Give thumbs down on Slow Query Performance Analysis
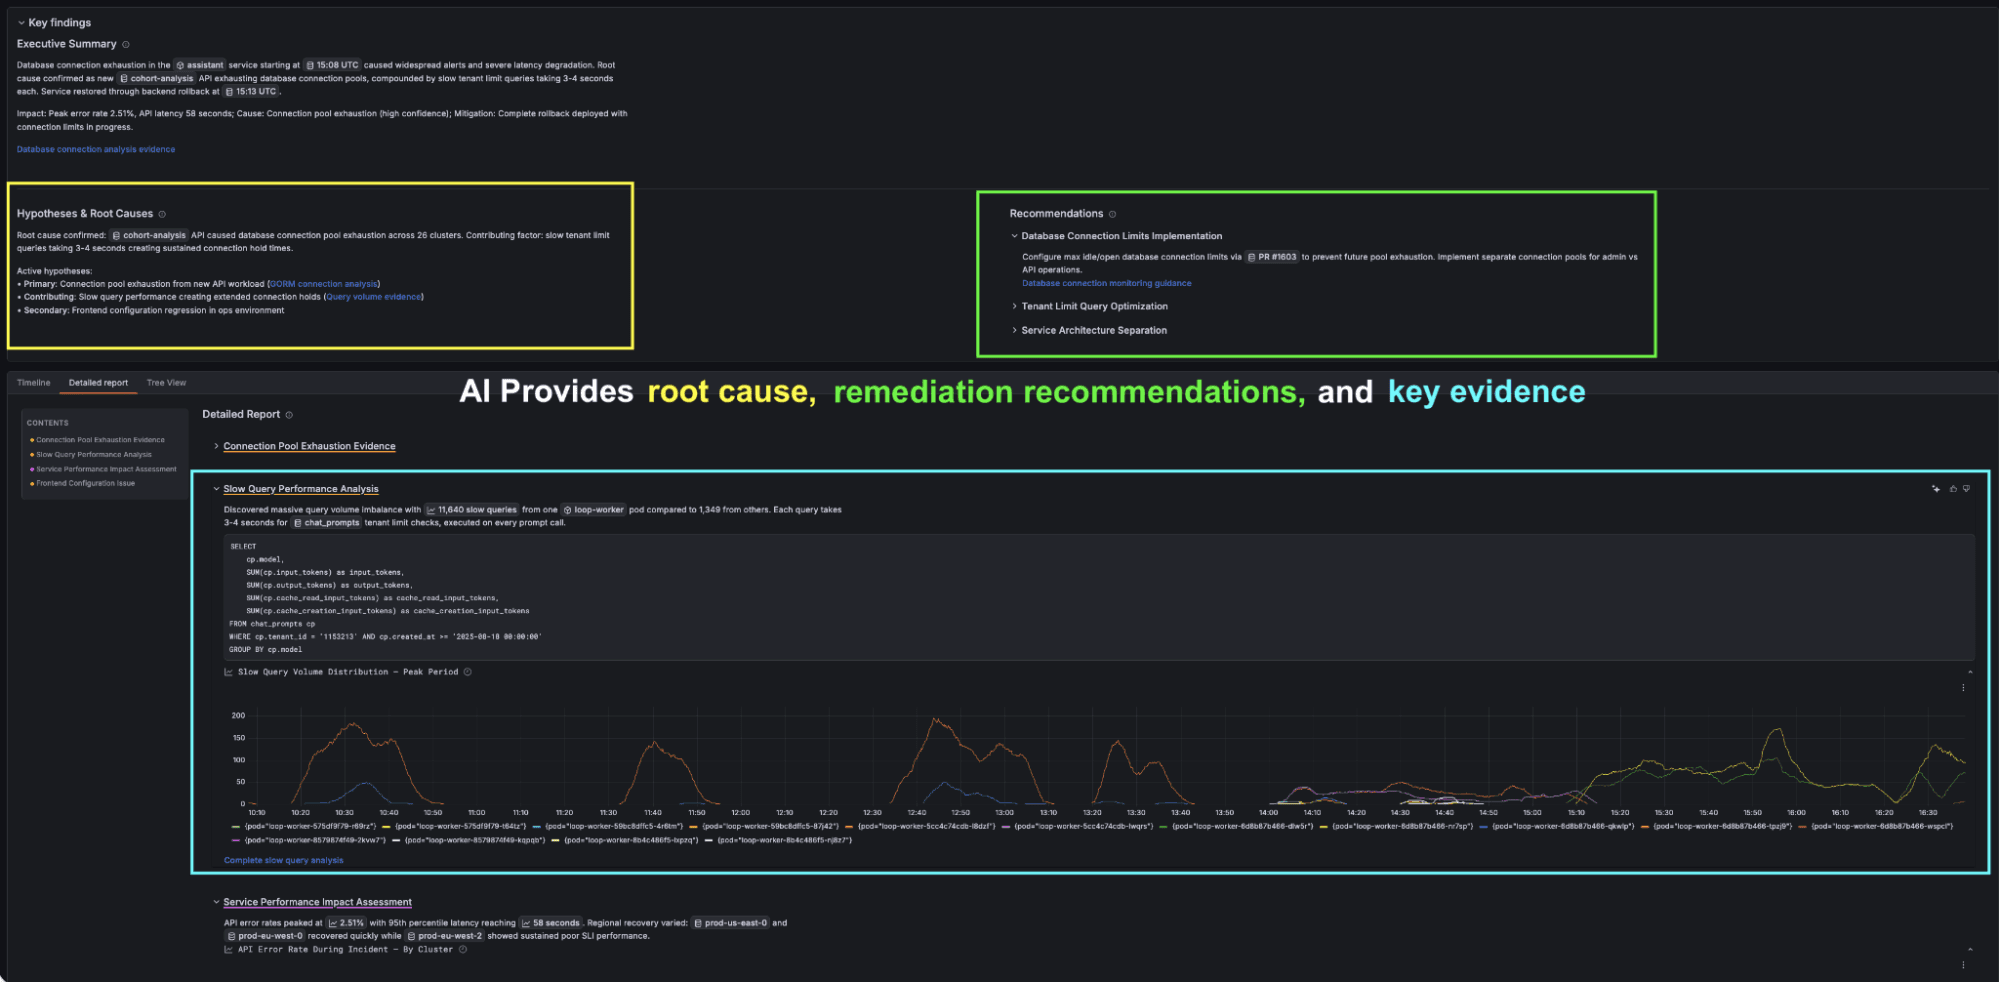The image size is (1999, 982). pos(1968,489)
